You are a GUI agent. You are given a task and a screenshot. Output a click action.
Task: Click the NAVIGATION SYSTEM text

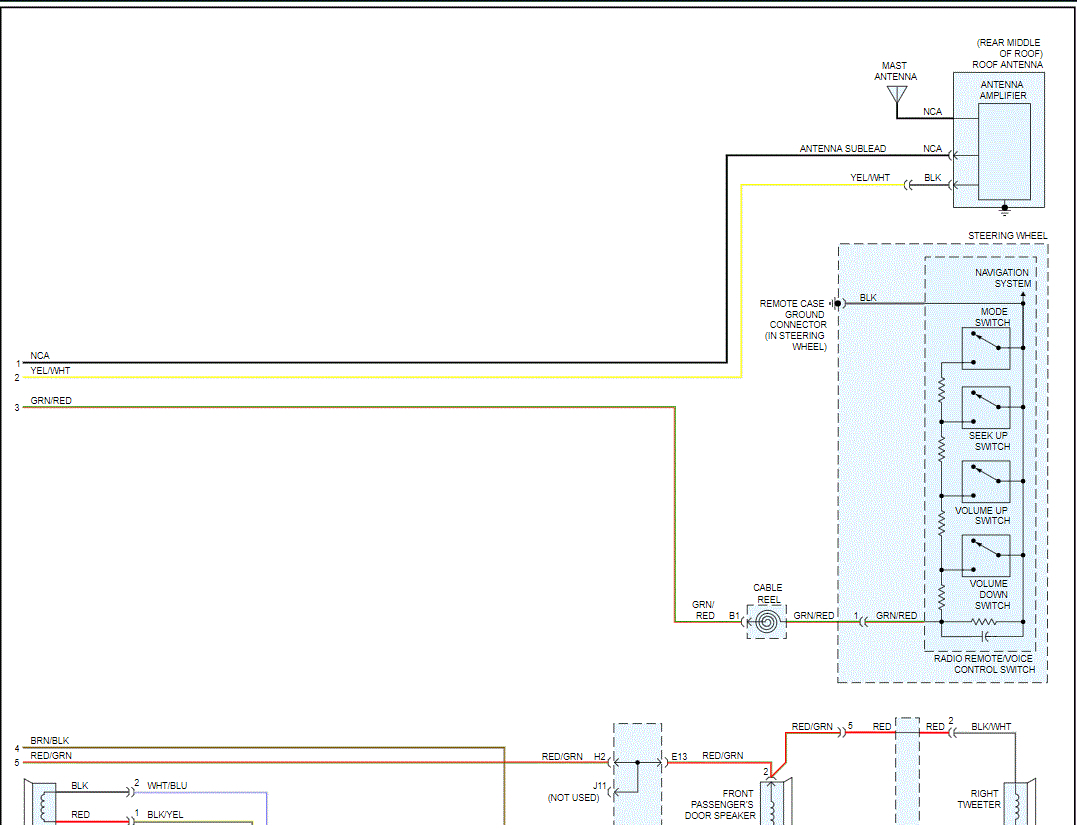tap(1002, 278)
